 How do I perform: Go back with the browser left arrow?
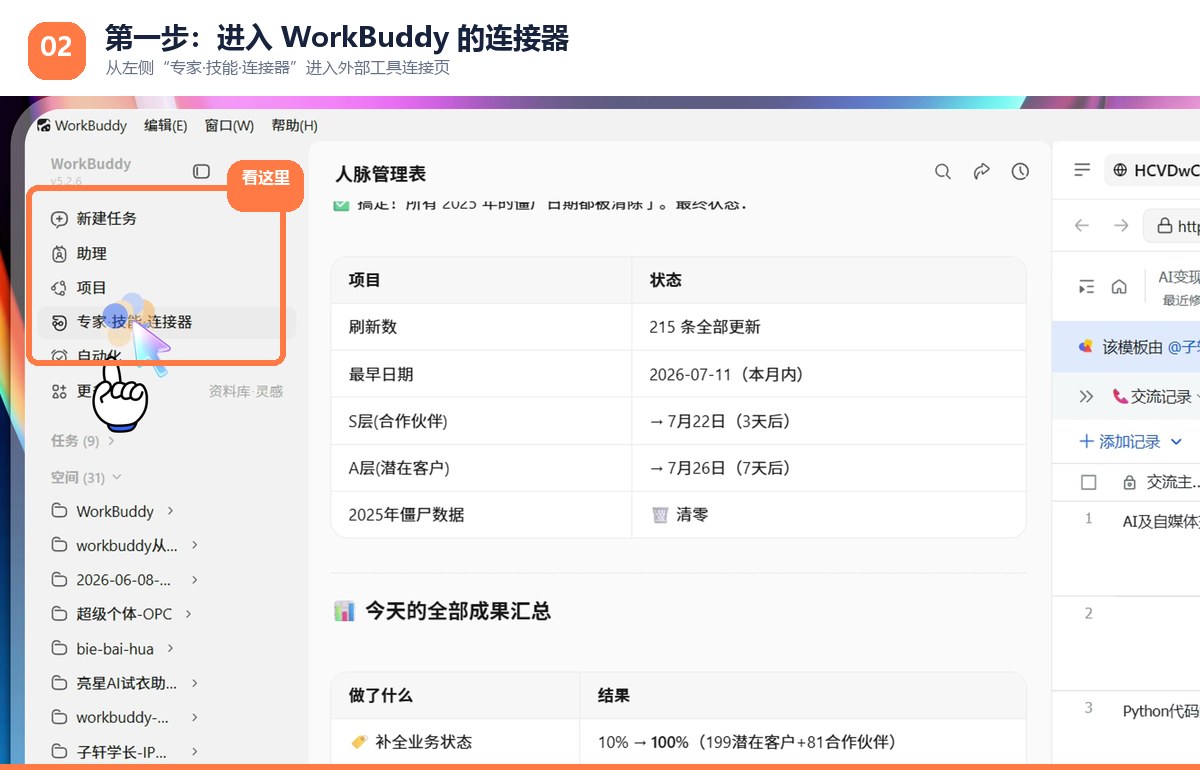(1082, 225)
